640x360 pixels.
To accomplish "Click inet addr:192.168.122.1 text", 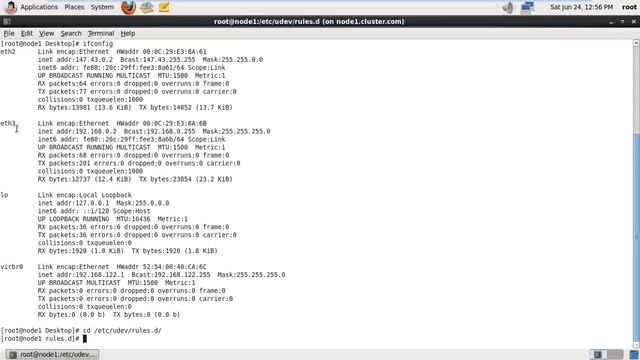I will (81, 275).
